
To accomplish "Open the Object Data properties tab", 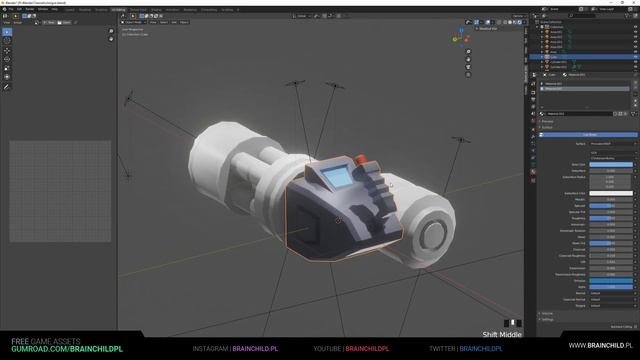I will [x=533, y=164].
